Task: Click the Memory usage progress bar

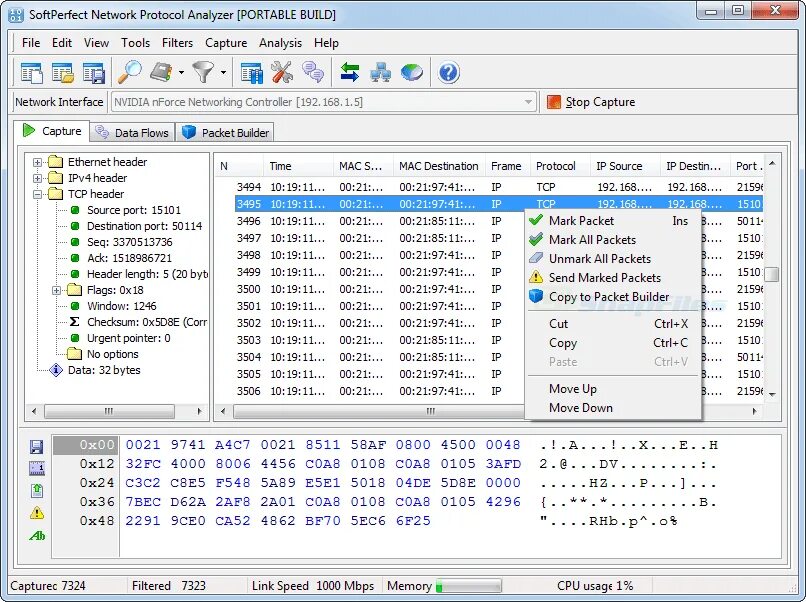Action: coord(469,586)
